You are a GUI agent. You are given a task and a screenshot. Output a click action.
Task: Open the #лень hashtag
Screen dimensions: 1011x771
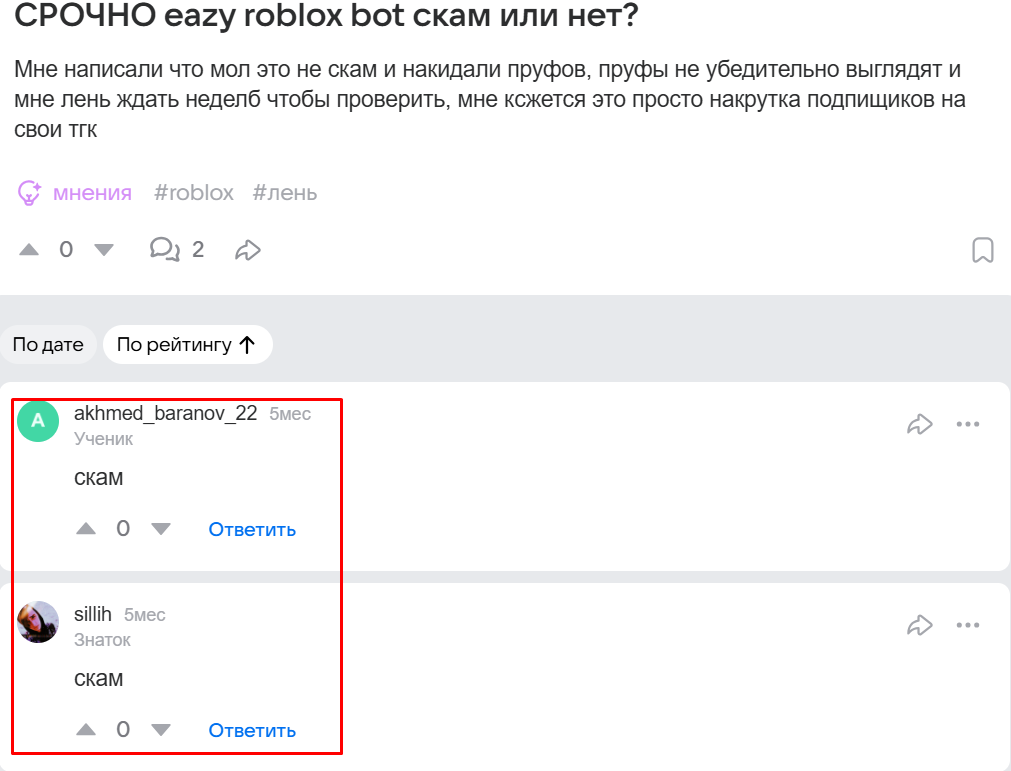tap(285, 193)
